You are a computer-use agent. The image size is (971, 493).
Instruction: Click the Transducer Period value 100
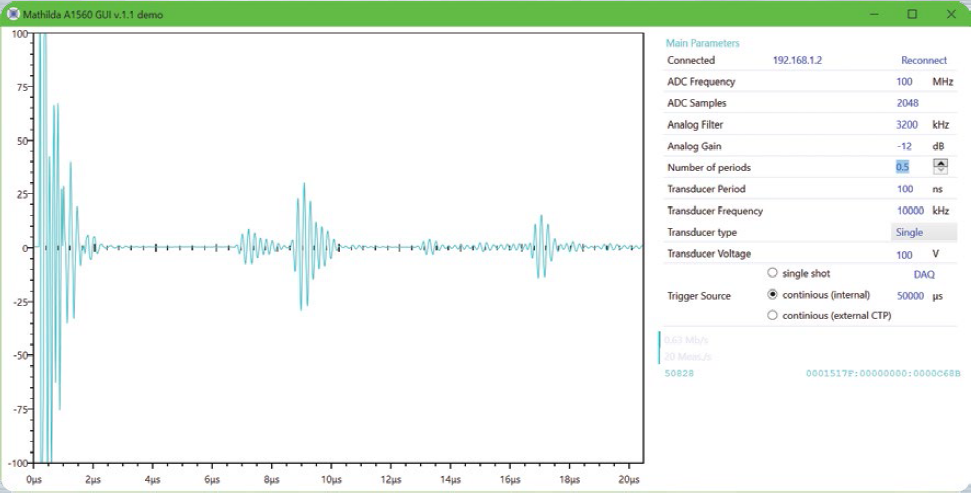tap(904, 189)
